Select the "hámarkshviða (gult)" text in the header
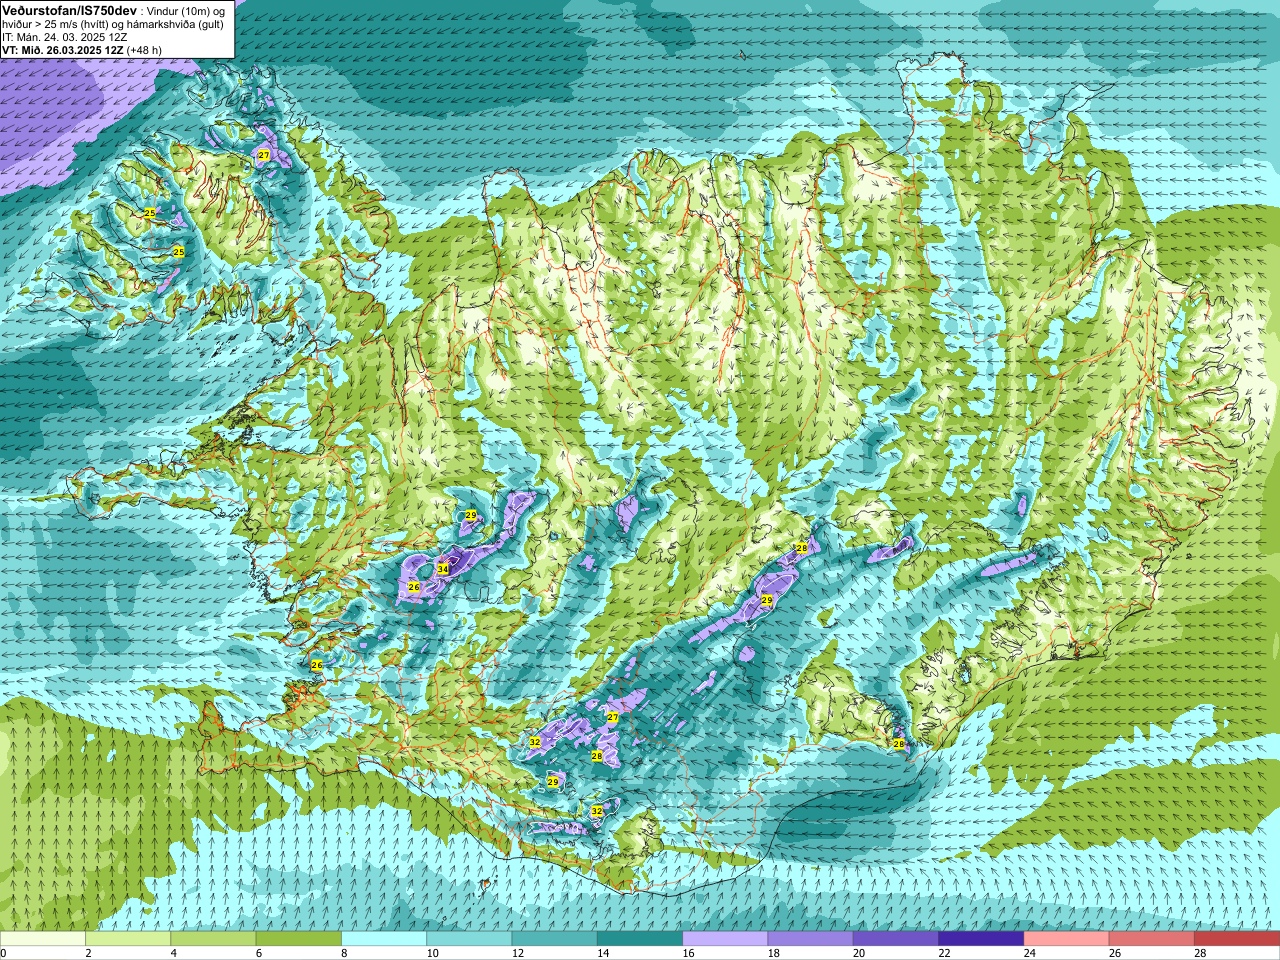 point(177,24)
